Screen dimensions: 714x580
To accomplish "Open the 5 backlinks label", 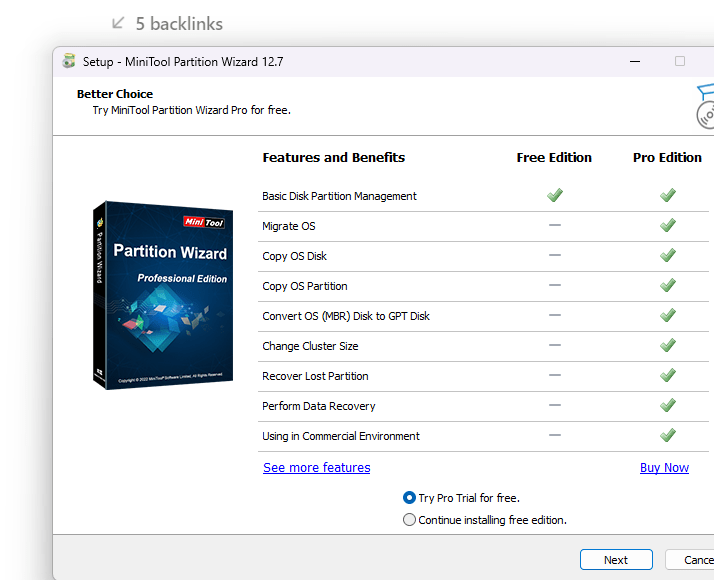I will pos(179,24).
